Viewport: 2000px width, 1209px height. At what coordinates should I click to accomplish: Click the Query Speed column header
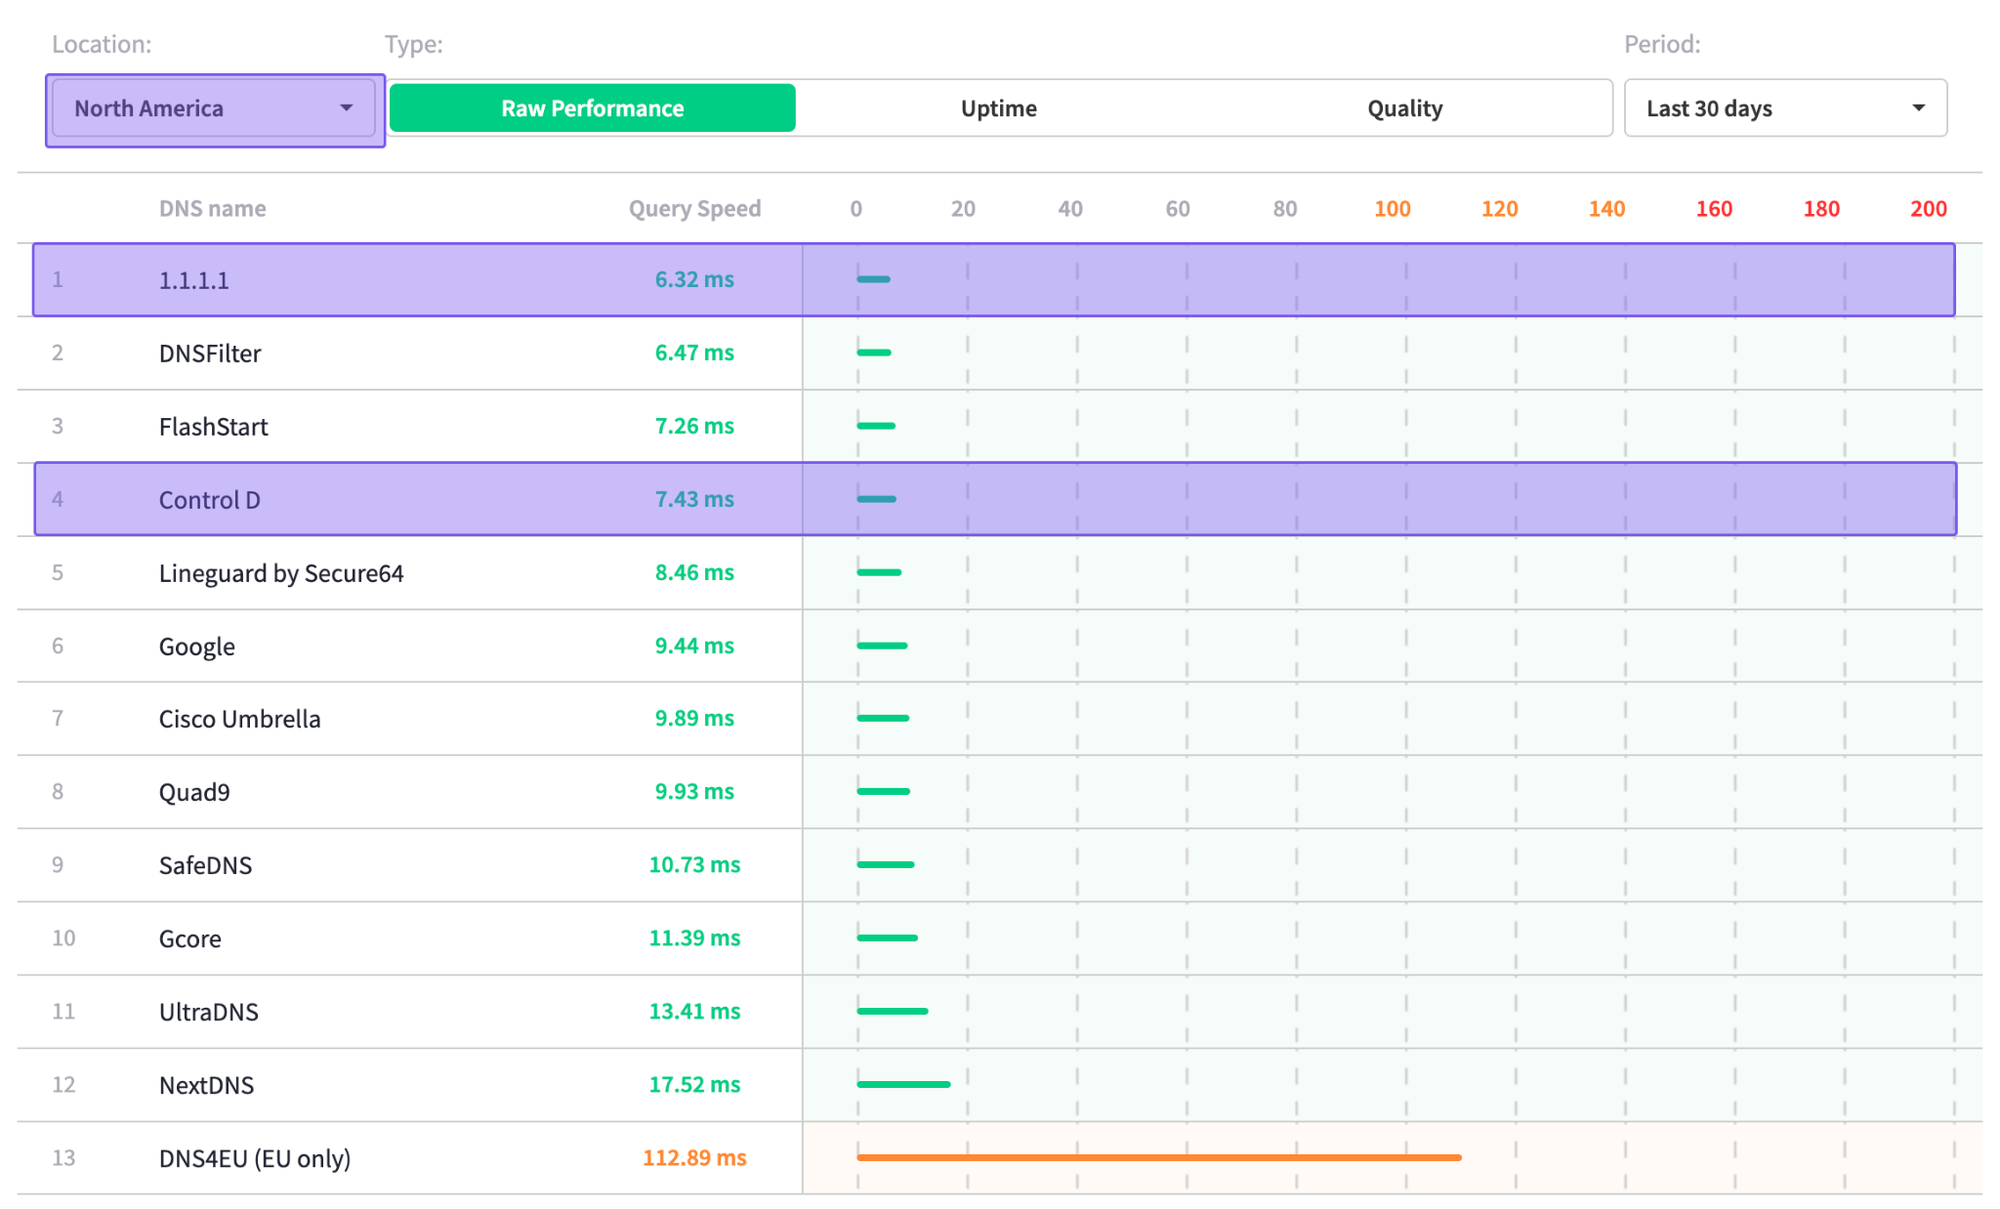[694, 208]
